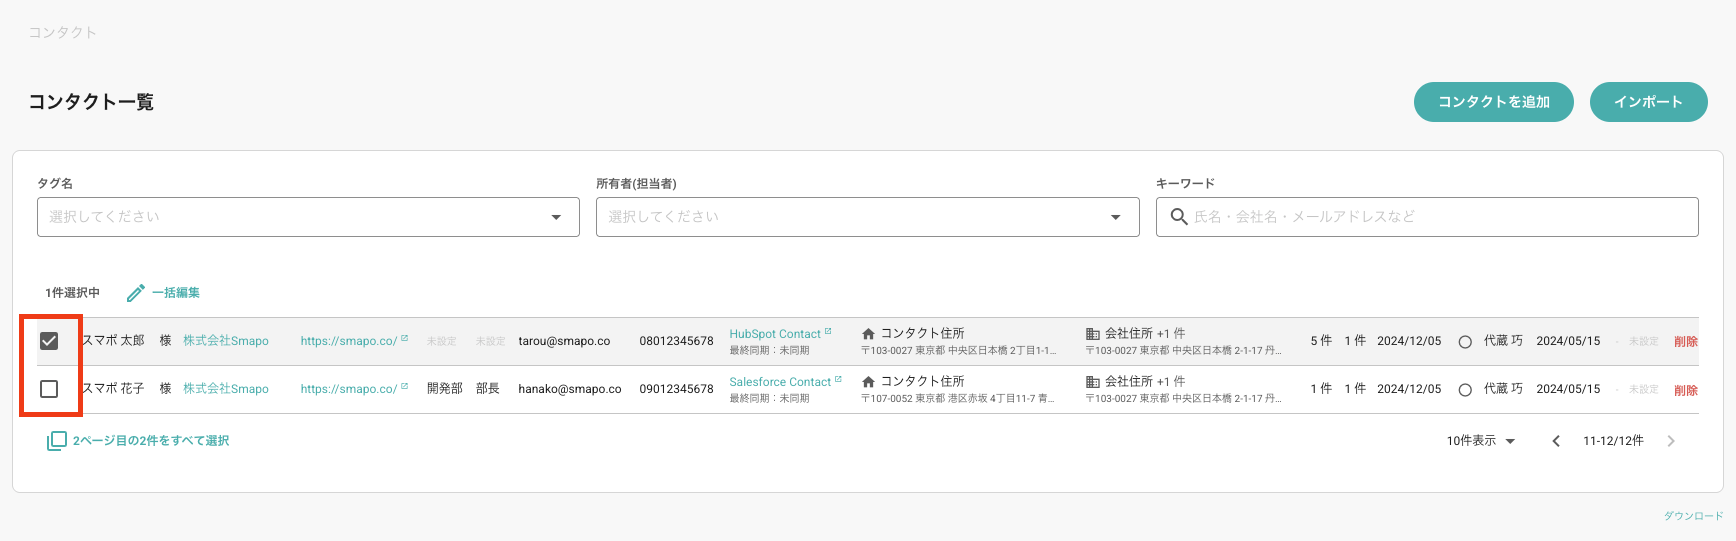
Task: Focus the キーワード search input
Action: point(1427,217)
